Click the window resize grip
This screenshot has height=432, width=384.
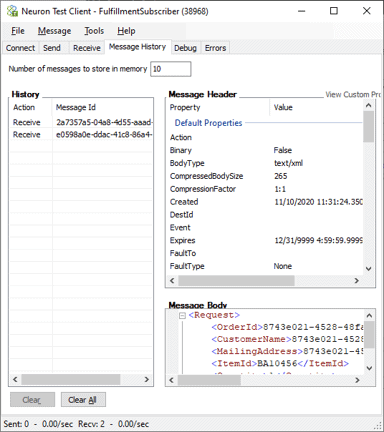[x=378, y=426]
